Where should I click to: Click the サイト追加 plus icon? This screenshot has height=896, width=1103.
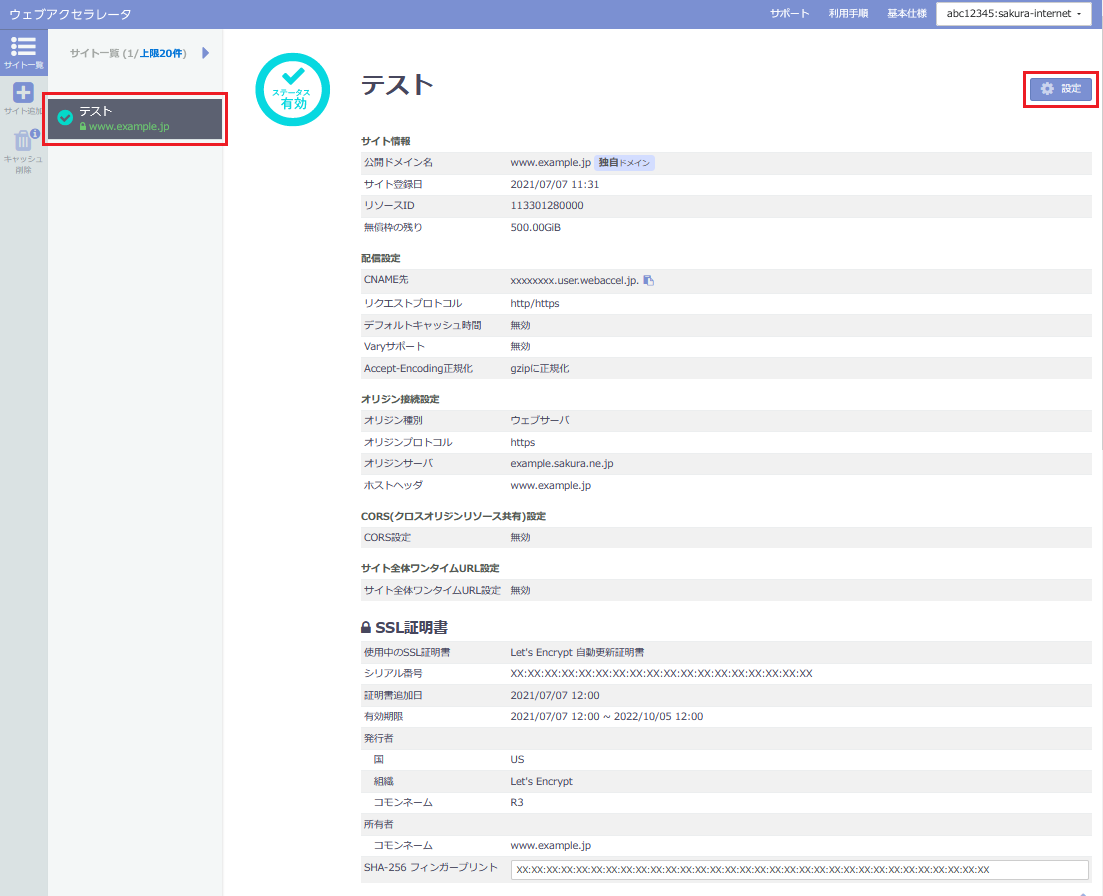[23, 94]
